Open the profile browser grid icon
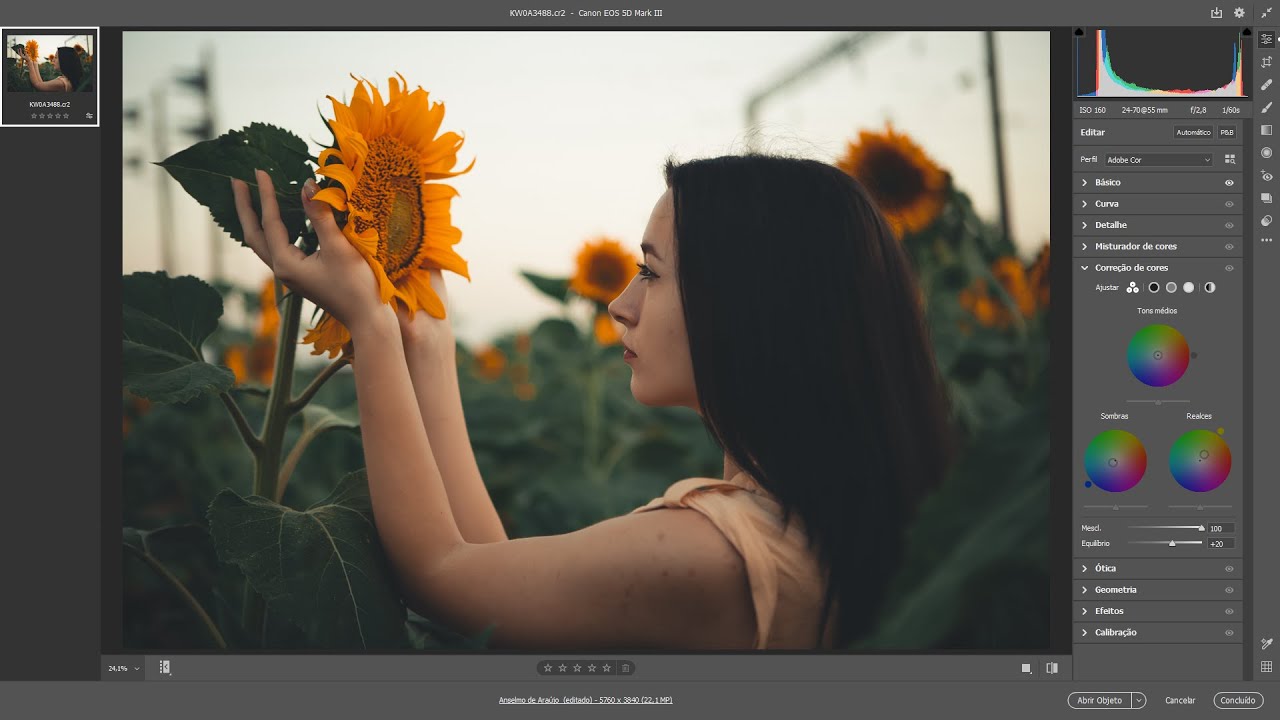 coord(1230,159)
